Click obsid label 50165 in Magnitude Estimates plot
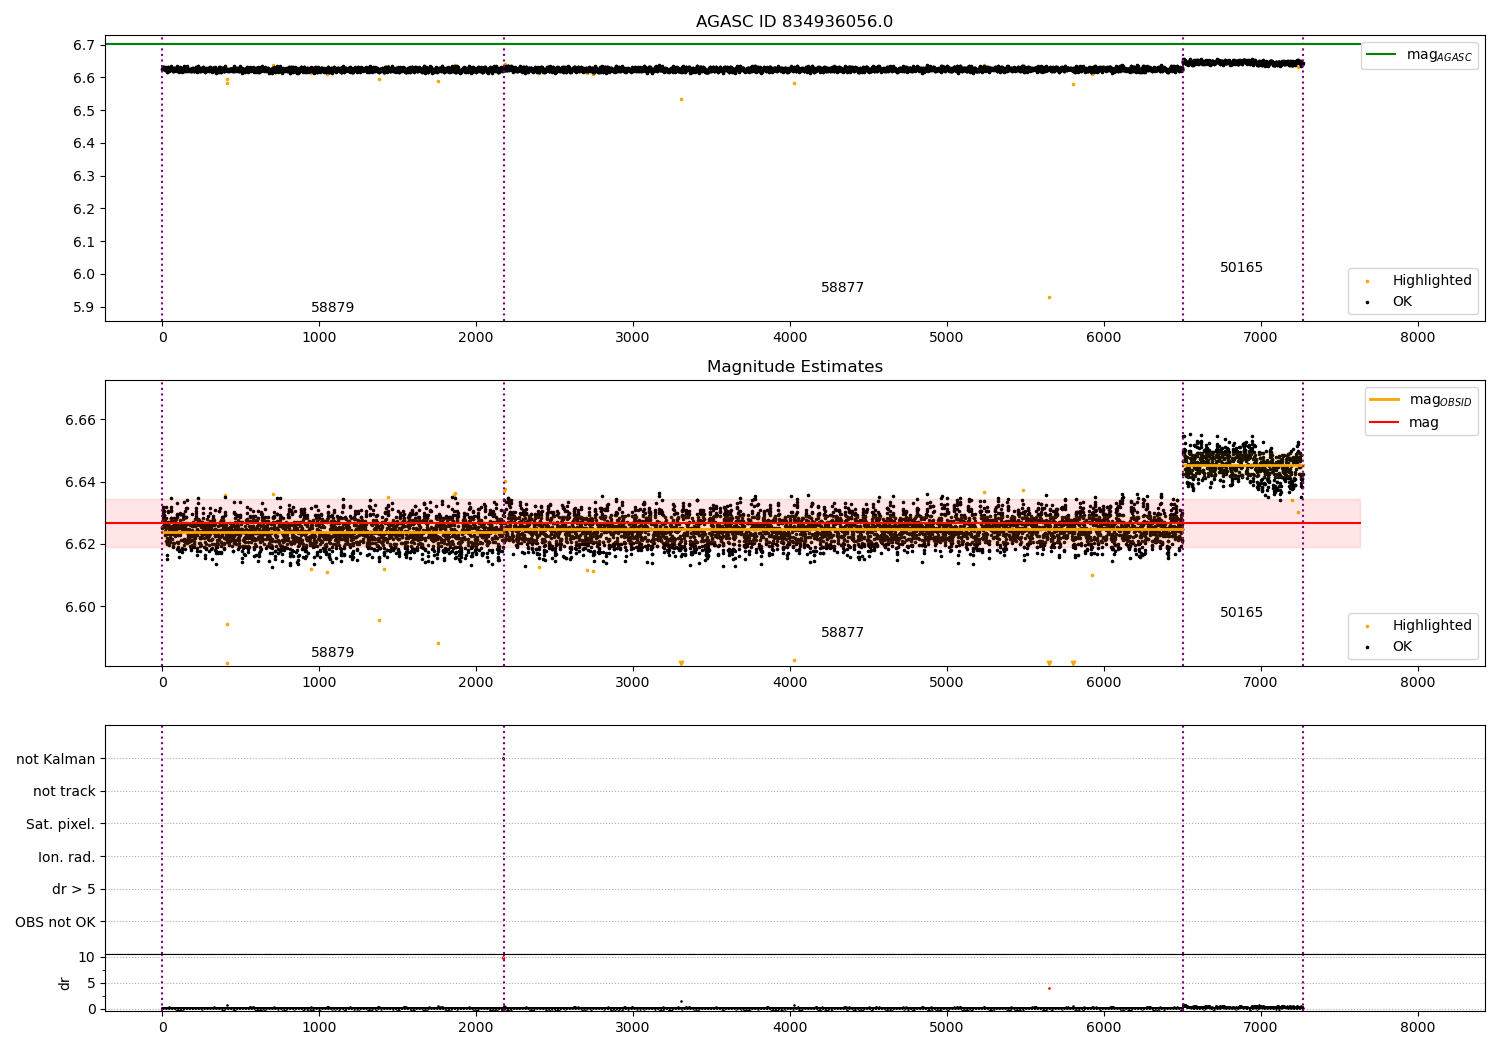The width and height of the screenshot is (1500, 1050). [1241, 613]
